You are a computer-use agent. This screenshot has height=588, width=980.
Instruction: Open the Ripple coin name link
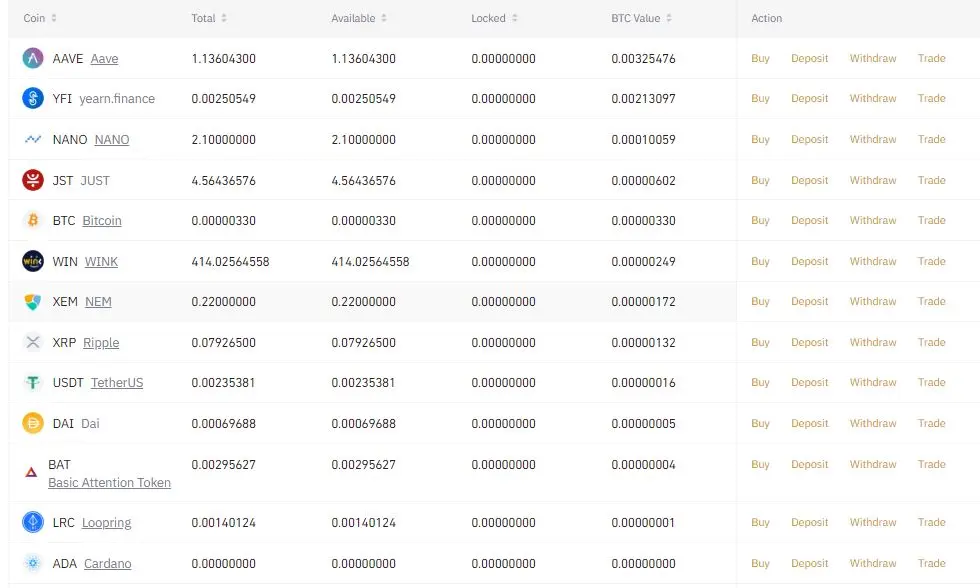tap(101, 343)
